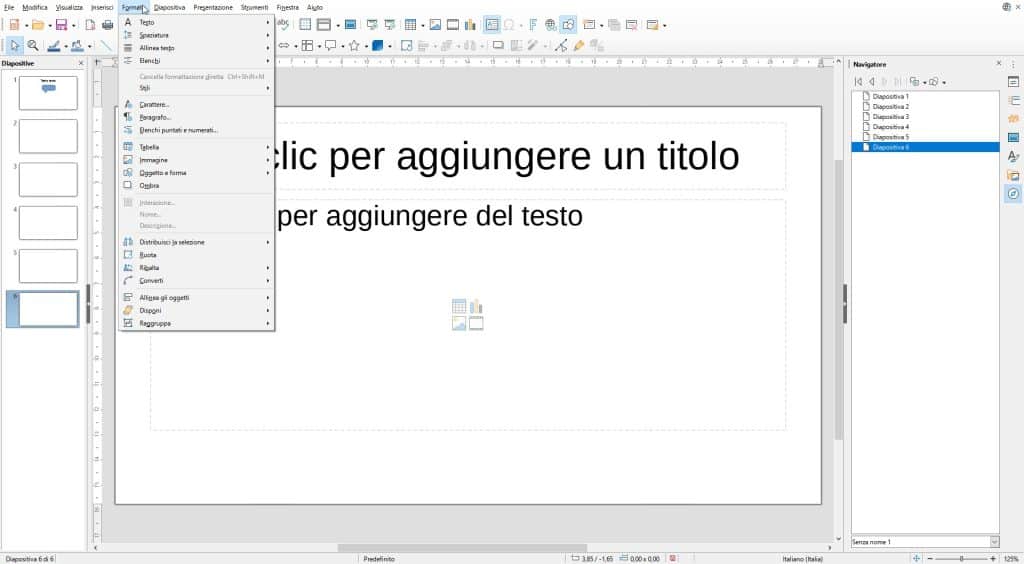Click the Insert Image toolbar icon
Screen dimensions: 1024x564
(x=435, y=25)
